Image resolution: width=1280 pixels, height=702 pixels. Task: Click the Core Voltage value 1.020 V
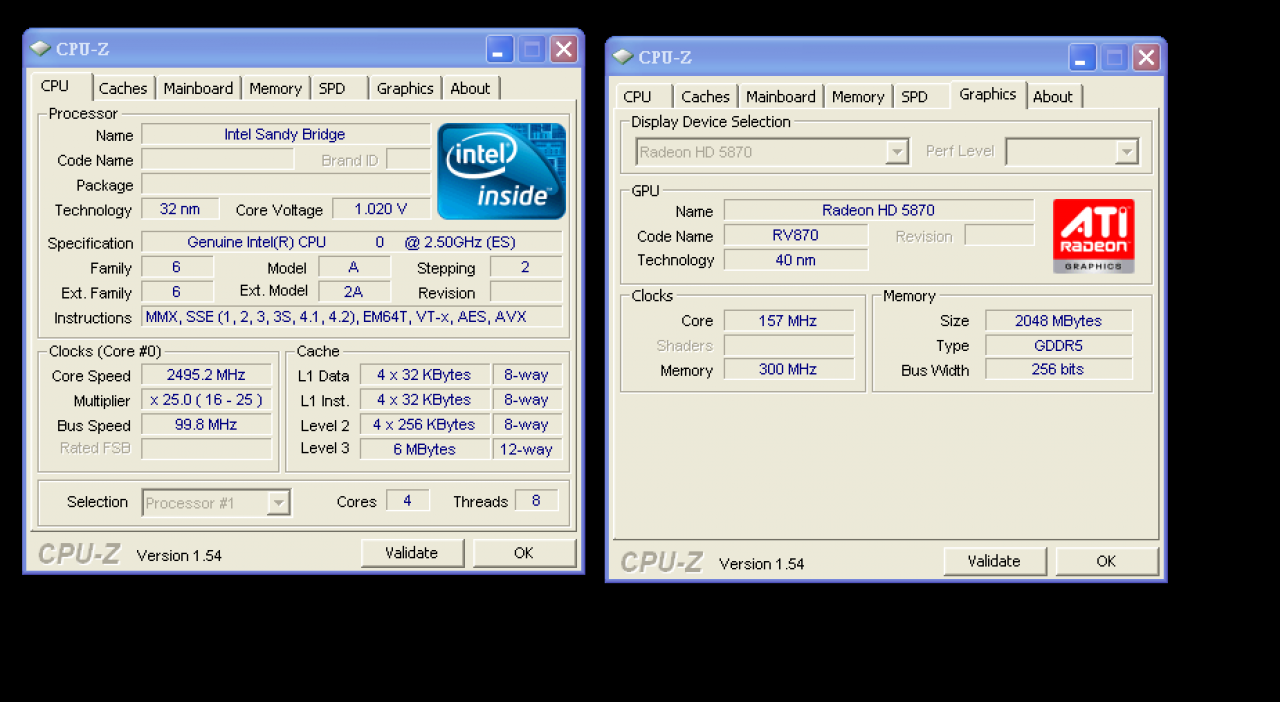(381, 209)
